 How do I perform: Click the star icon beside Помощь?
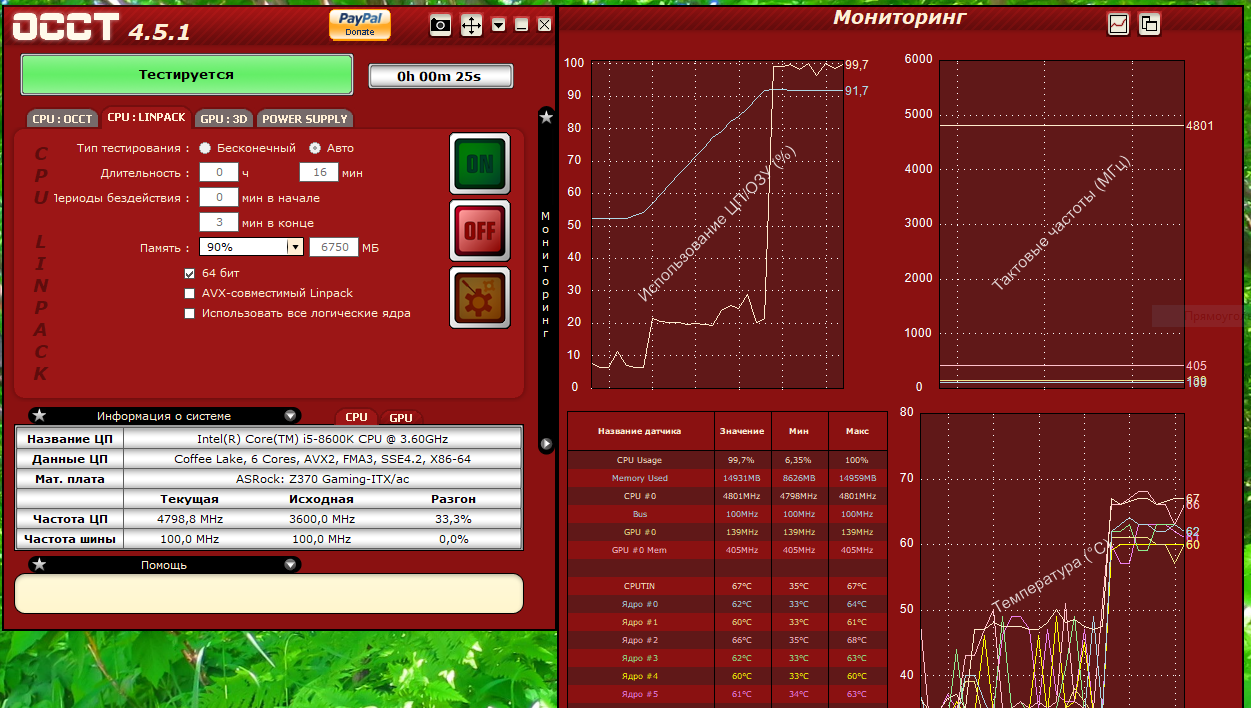39,564
